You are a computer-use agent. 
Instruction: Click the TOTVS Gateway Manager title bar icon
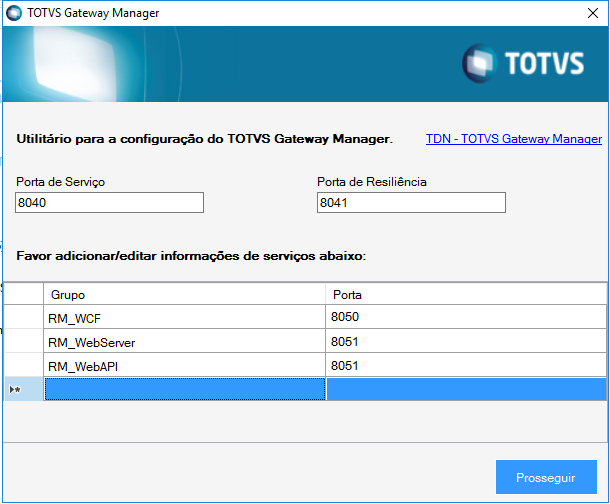point(14,13)
